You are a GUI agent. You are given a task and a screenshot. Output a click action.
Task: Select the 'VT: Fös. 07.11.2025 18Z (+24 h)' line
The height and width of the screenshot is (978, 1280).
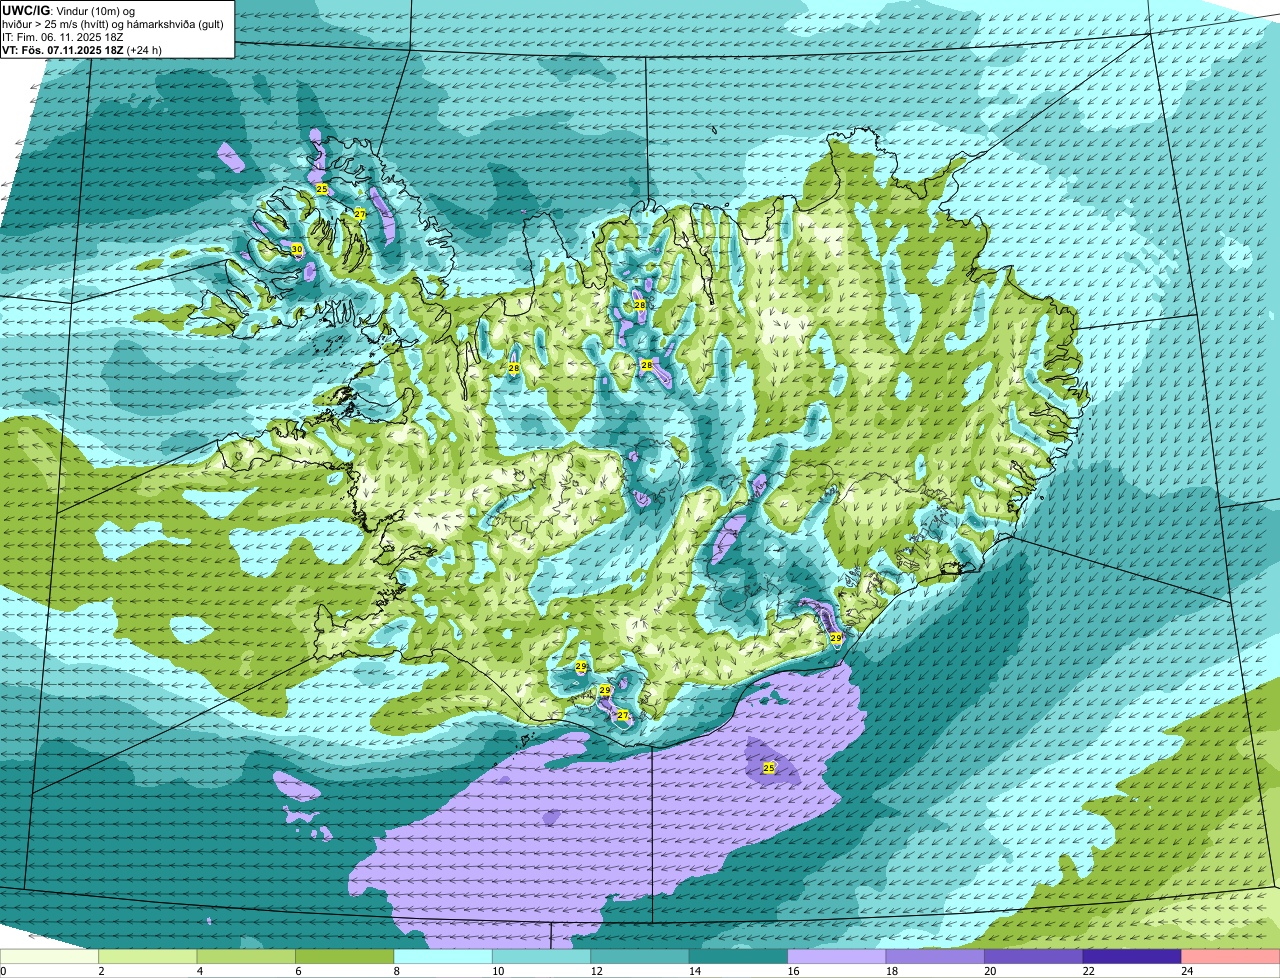point(82,50)
